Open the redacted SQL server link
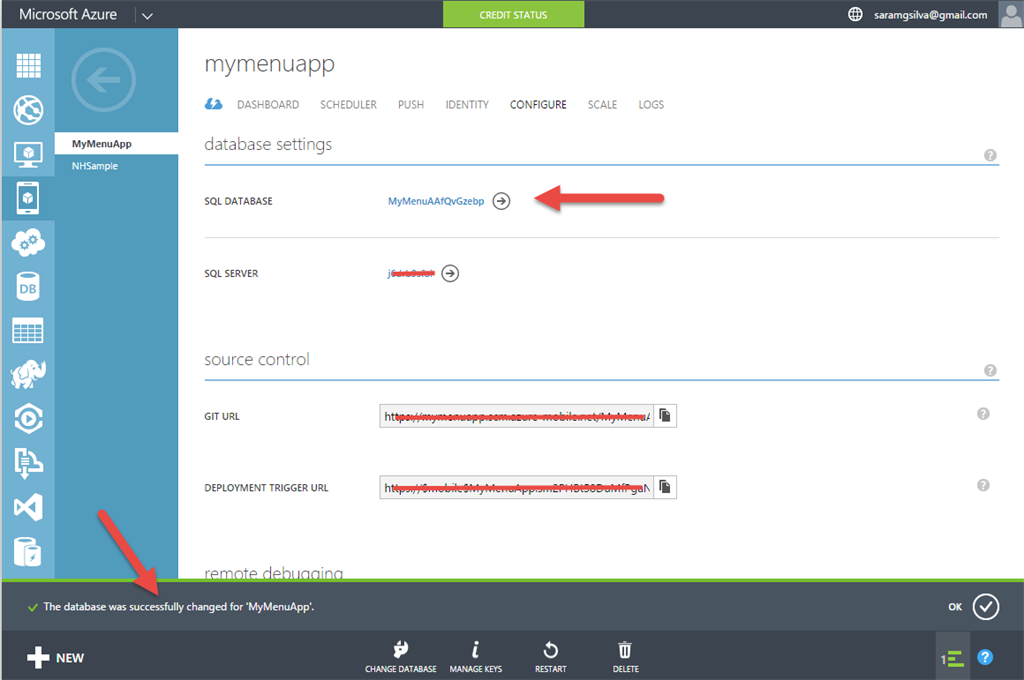 click(x=411, y=273)
